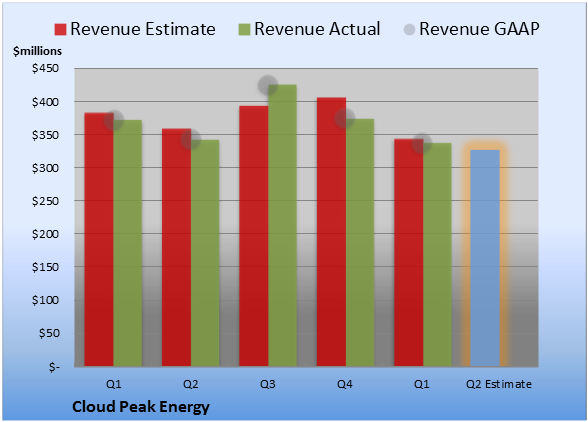Screen dimensions: 588x422
Task: Click the 'Q2' label between Q1 and Q3
Action: [x=190, y=384]
